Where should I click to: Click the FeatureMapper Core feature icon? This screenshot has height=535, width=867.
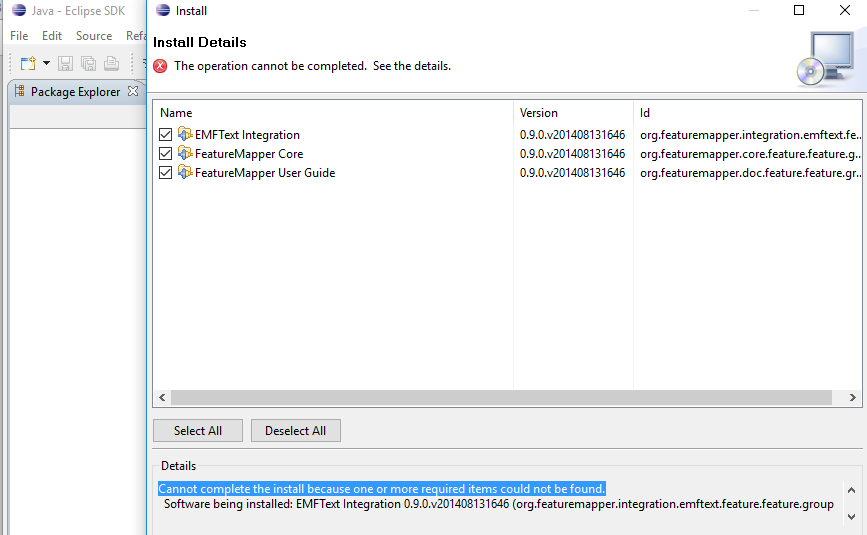click(185, 153)
